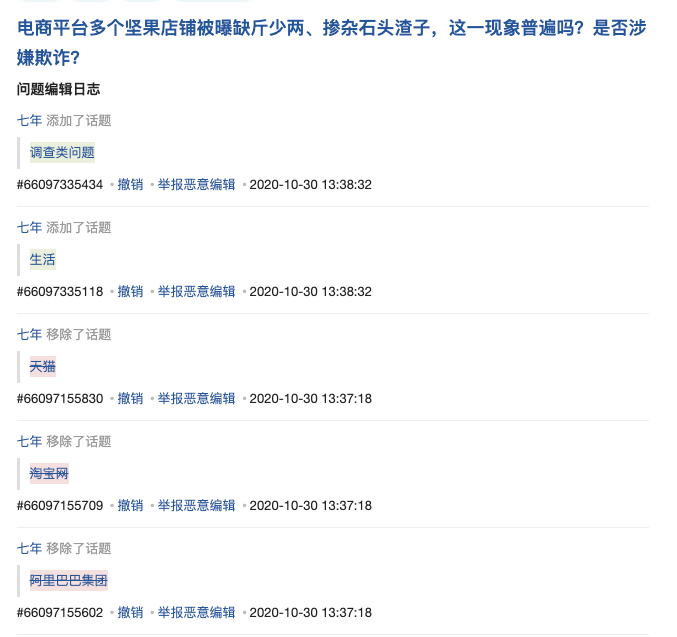677x637 pixels.
Task: Click 撤销 for edit #66097155709
Action: (x=130, y=505)
